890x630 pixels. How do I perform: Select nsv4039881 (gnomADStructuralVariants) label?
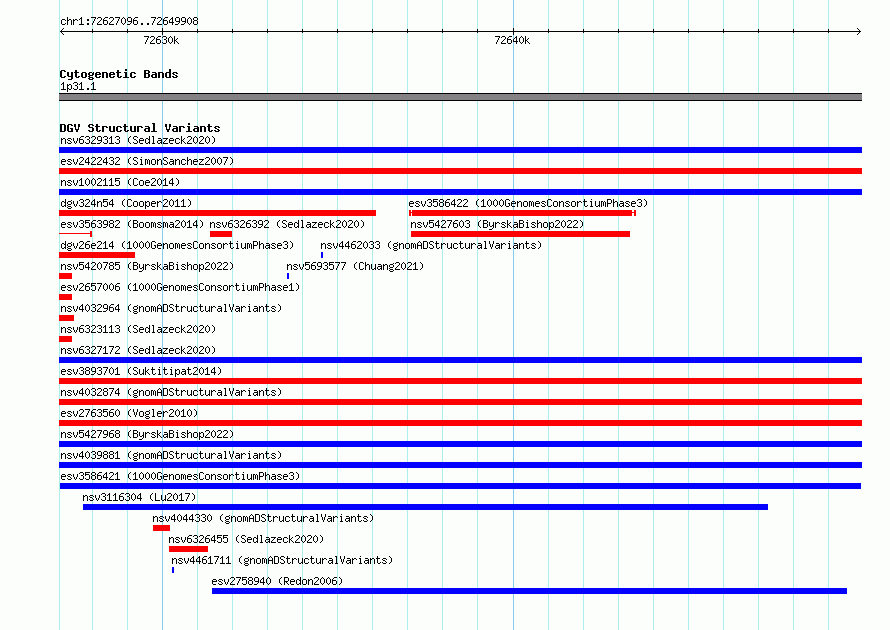click(171, 455)
